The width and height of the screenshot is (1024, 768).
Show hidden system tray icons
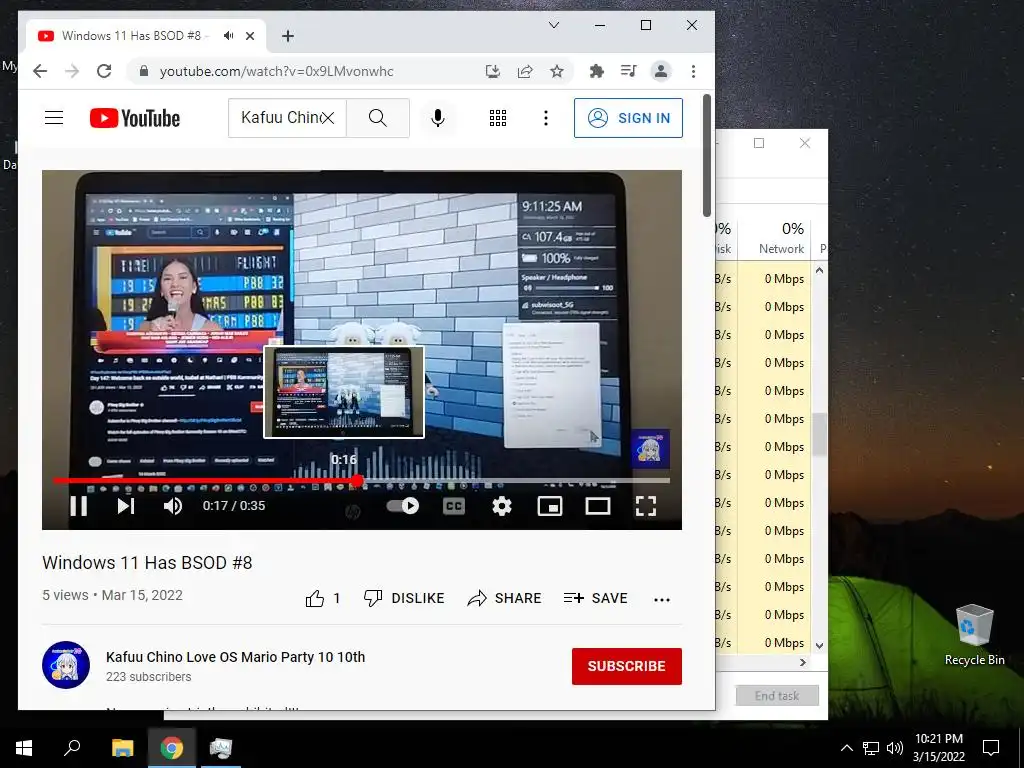846,748
